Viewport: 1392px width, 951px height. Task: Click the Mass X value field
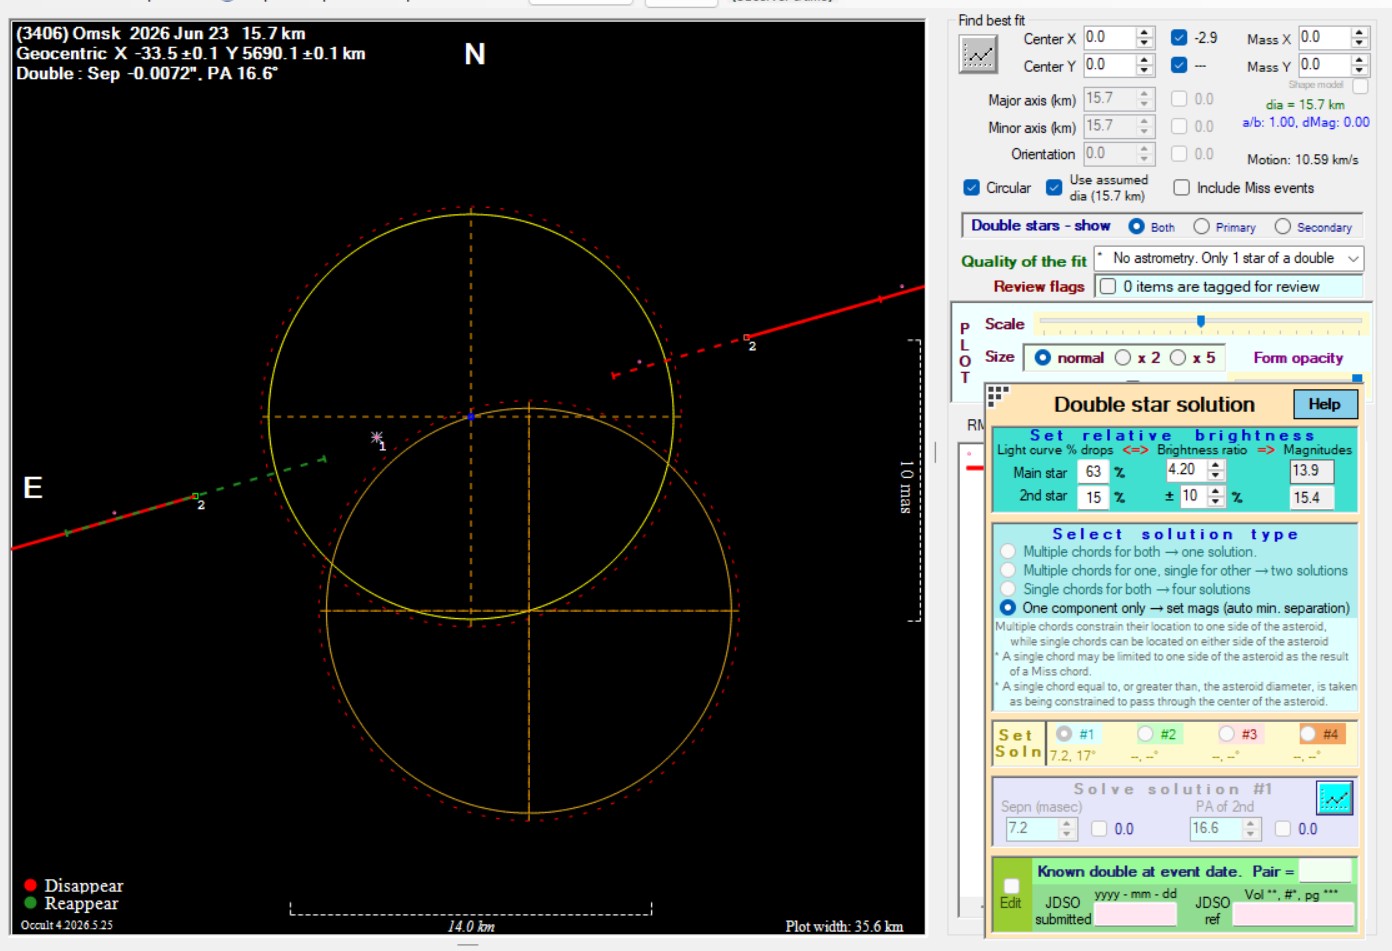tap(1324, 38)
